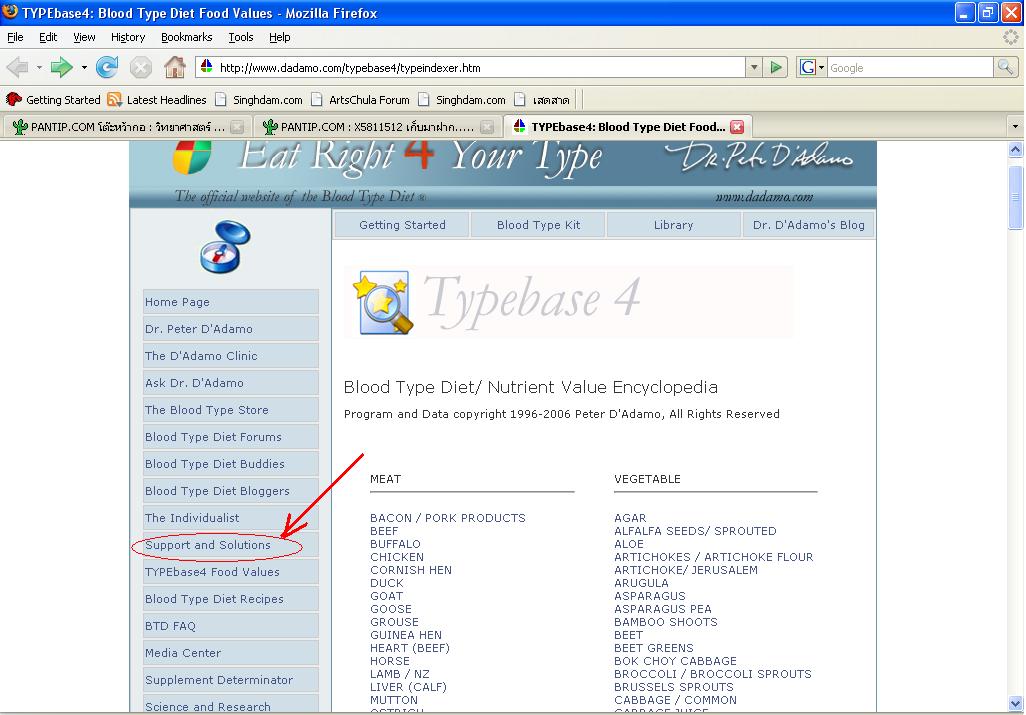Click the Home Page sidebar link
The width and height of the screenshot is (1026, 715).
[230, 302]
